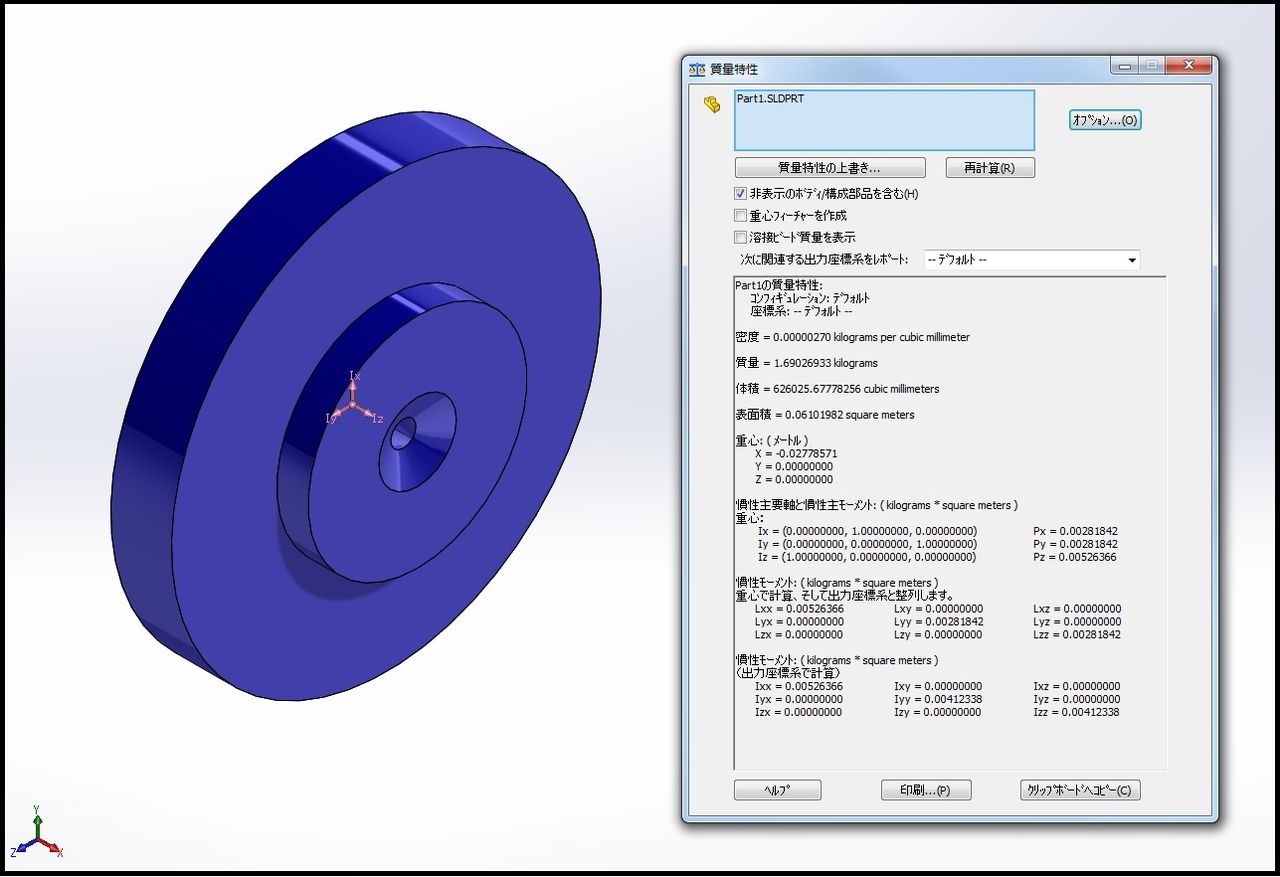1280x877 pixels.
Task: Click the Lxx = 0.00526366 value
Action: pyautogui.click(x=799, y=609)
